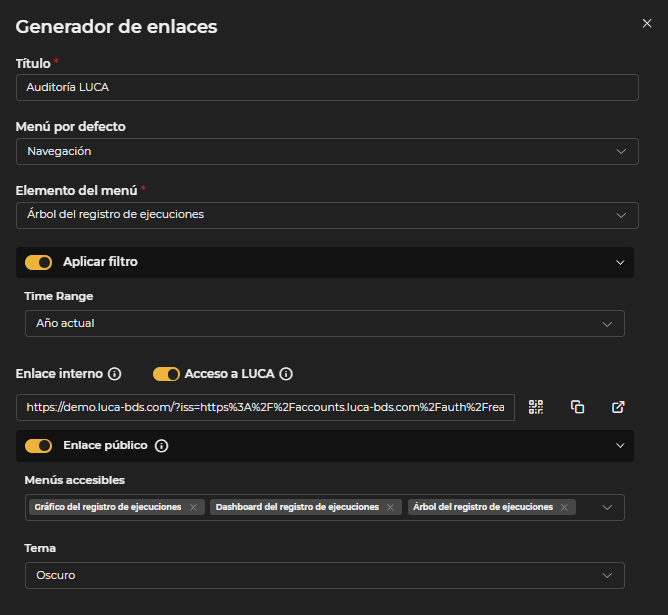Viewport: 668px width, 615px height.
Task: Toggle the Aplicar filtro switch
Action: click(x=38, y=262)
